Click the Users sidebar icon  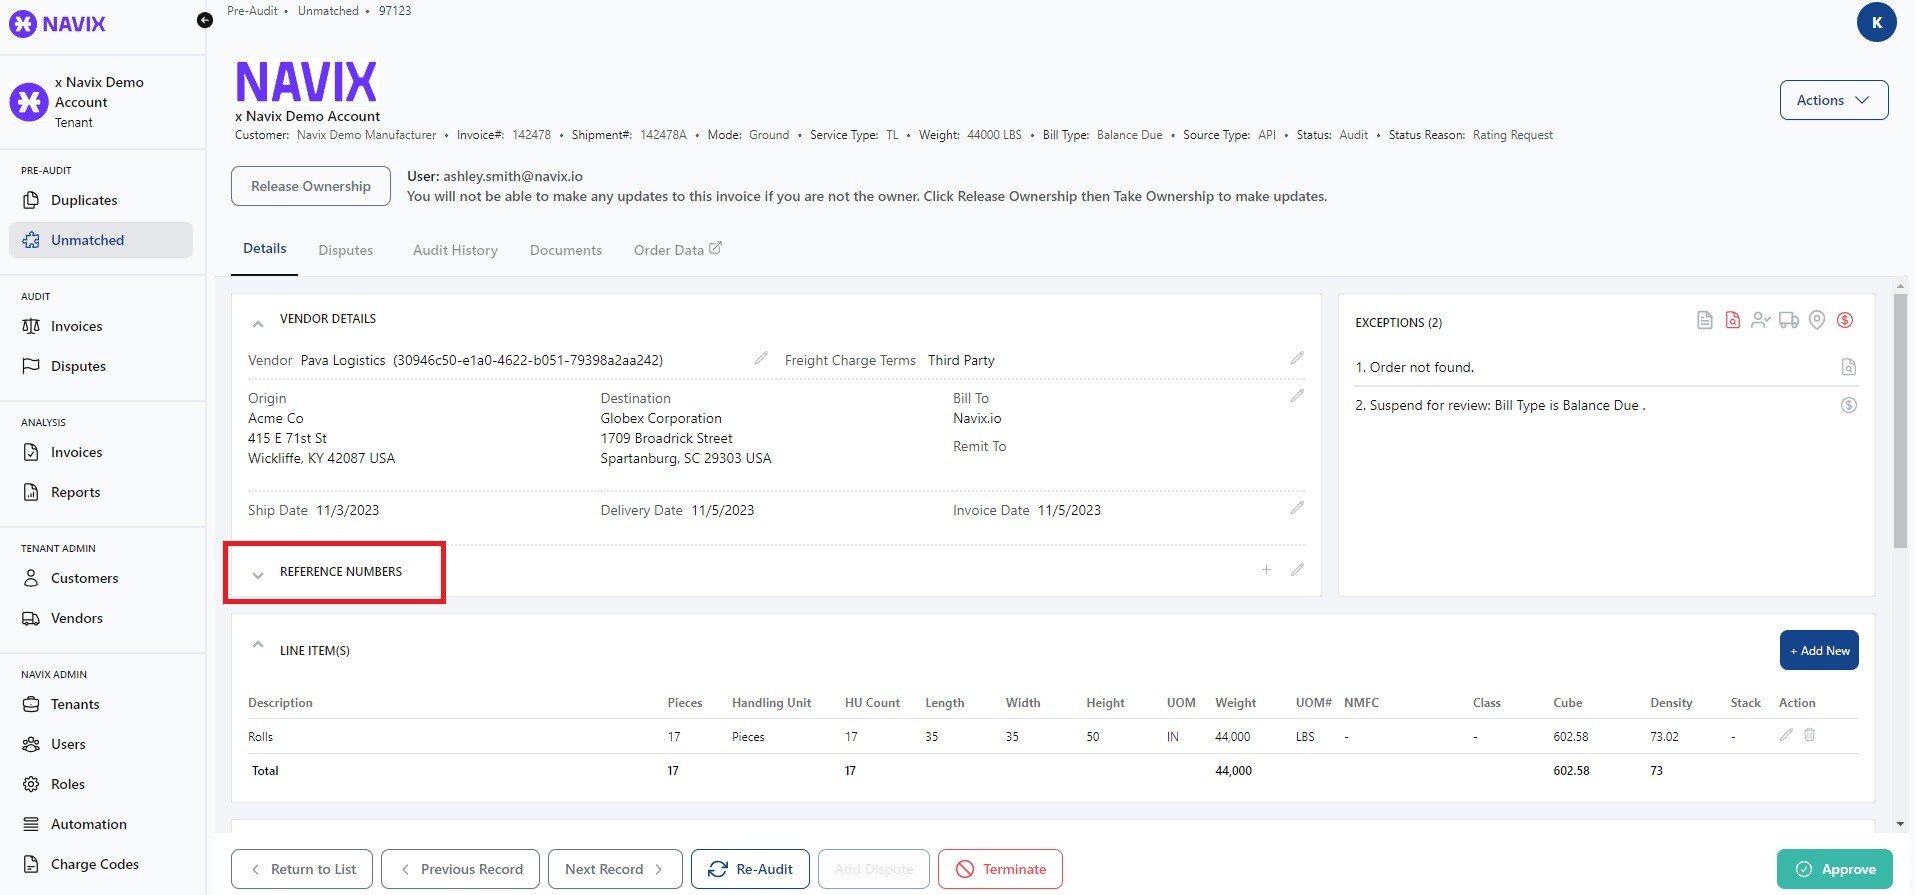(31, 744)
